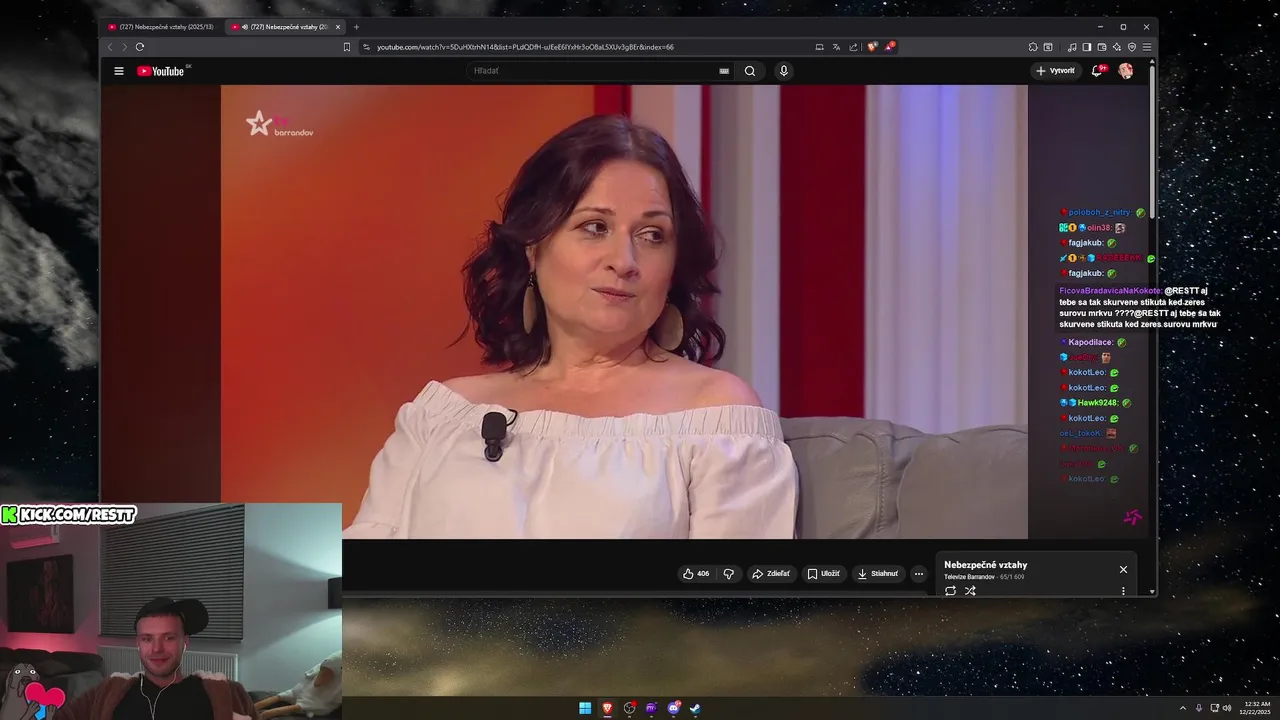
Task: Click the share page icon in address bar
Action: tap(853, 47)
